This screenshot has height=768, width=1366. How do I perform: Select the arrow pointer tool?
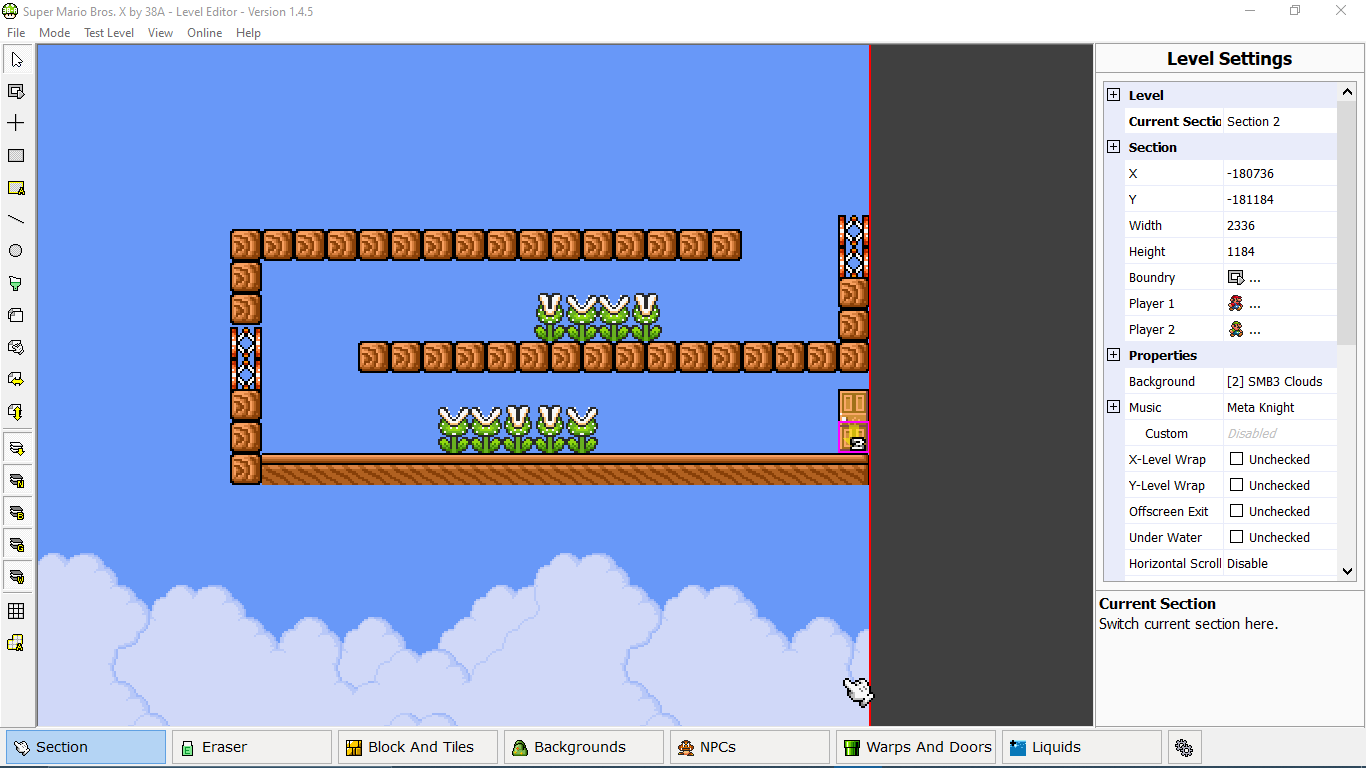coord(16,60)
